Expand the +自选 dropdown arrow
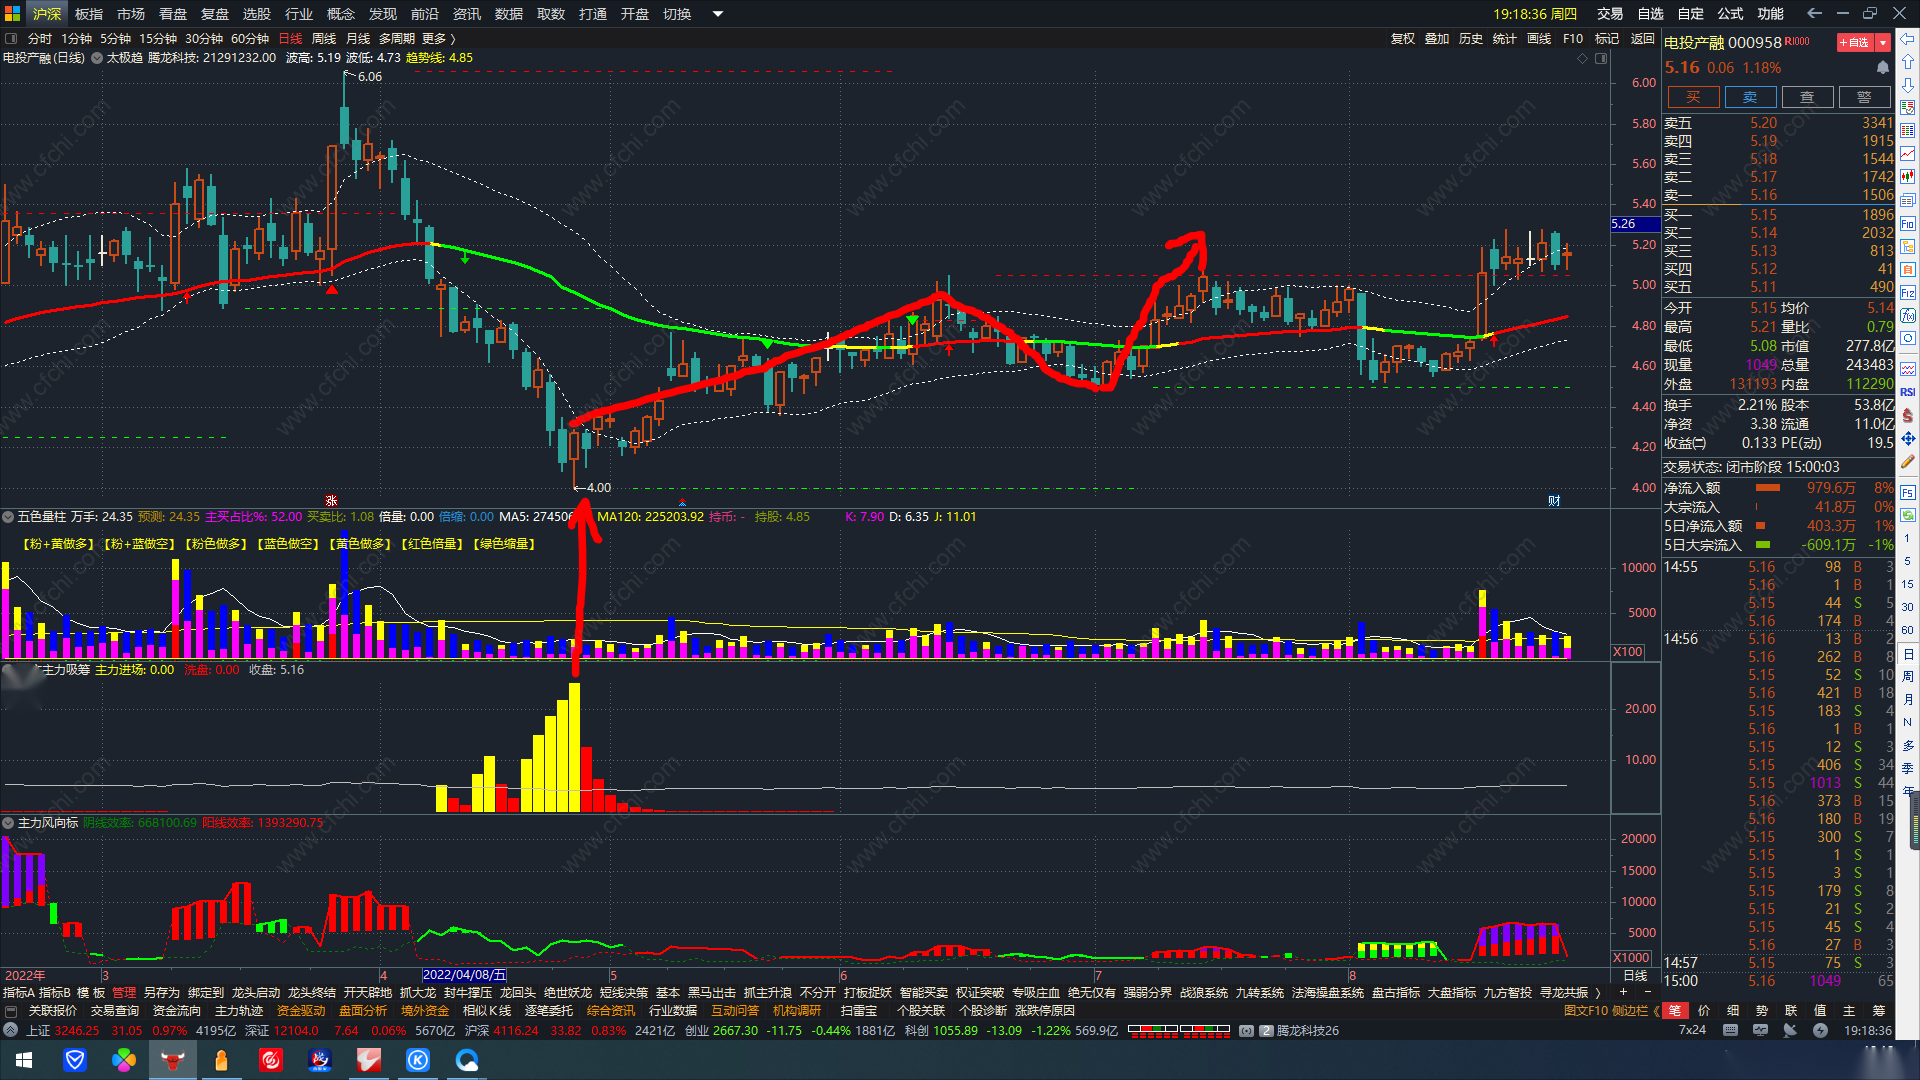 tap(1883, 42)
